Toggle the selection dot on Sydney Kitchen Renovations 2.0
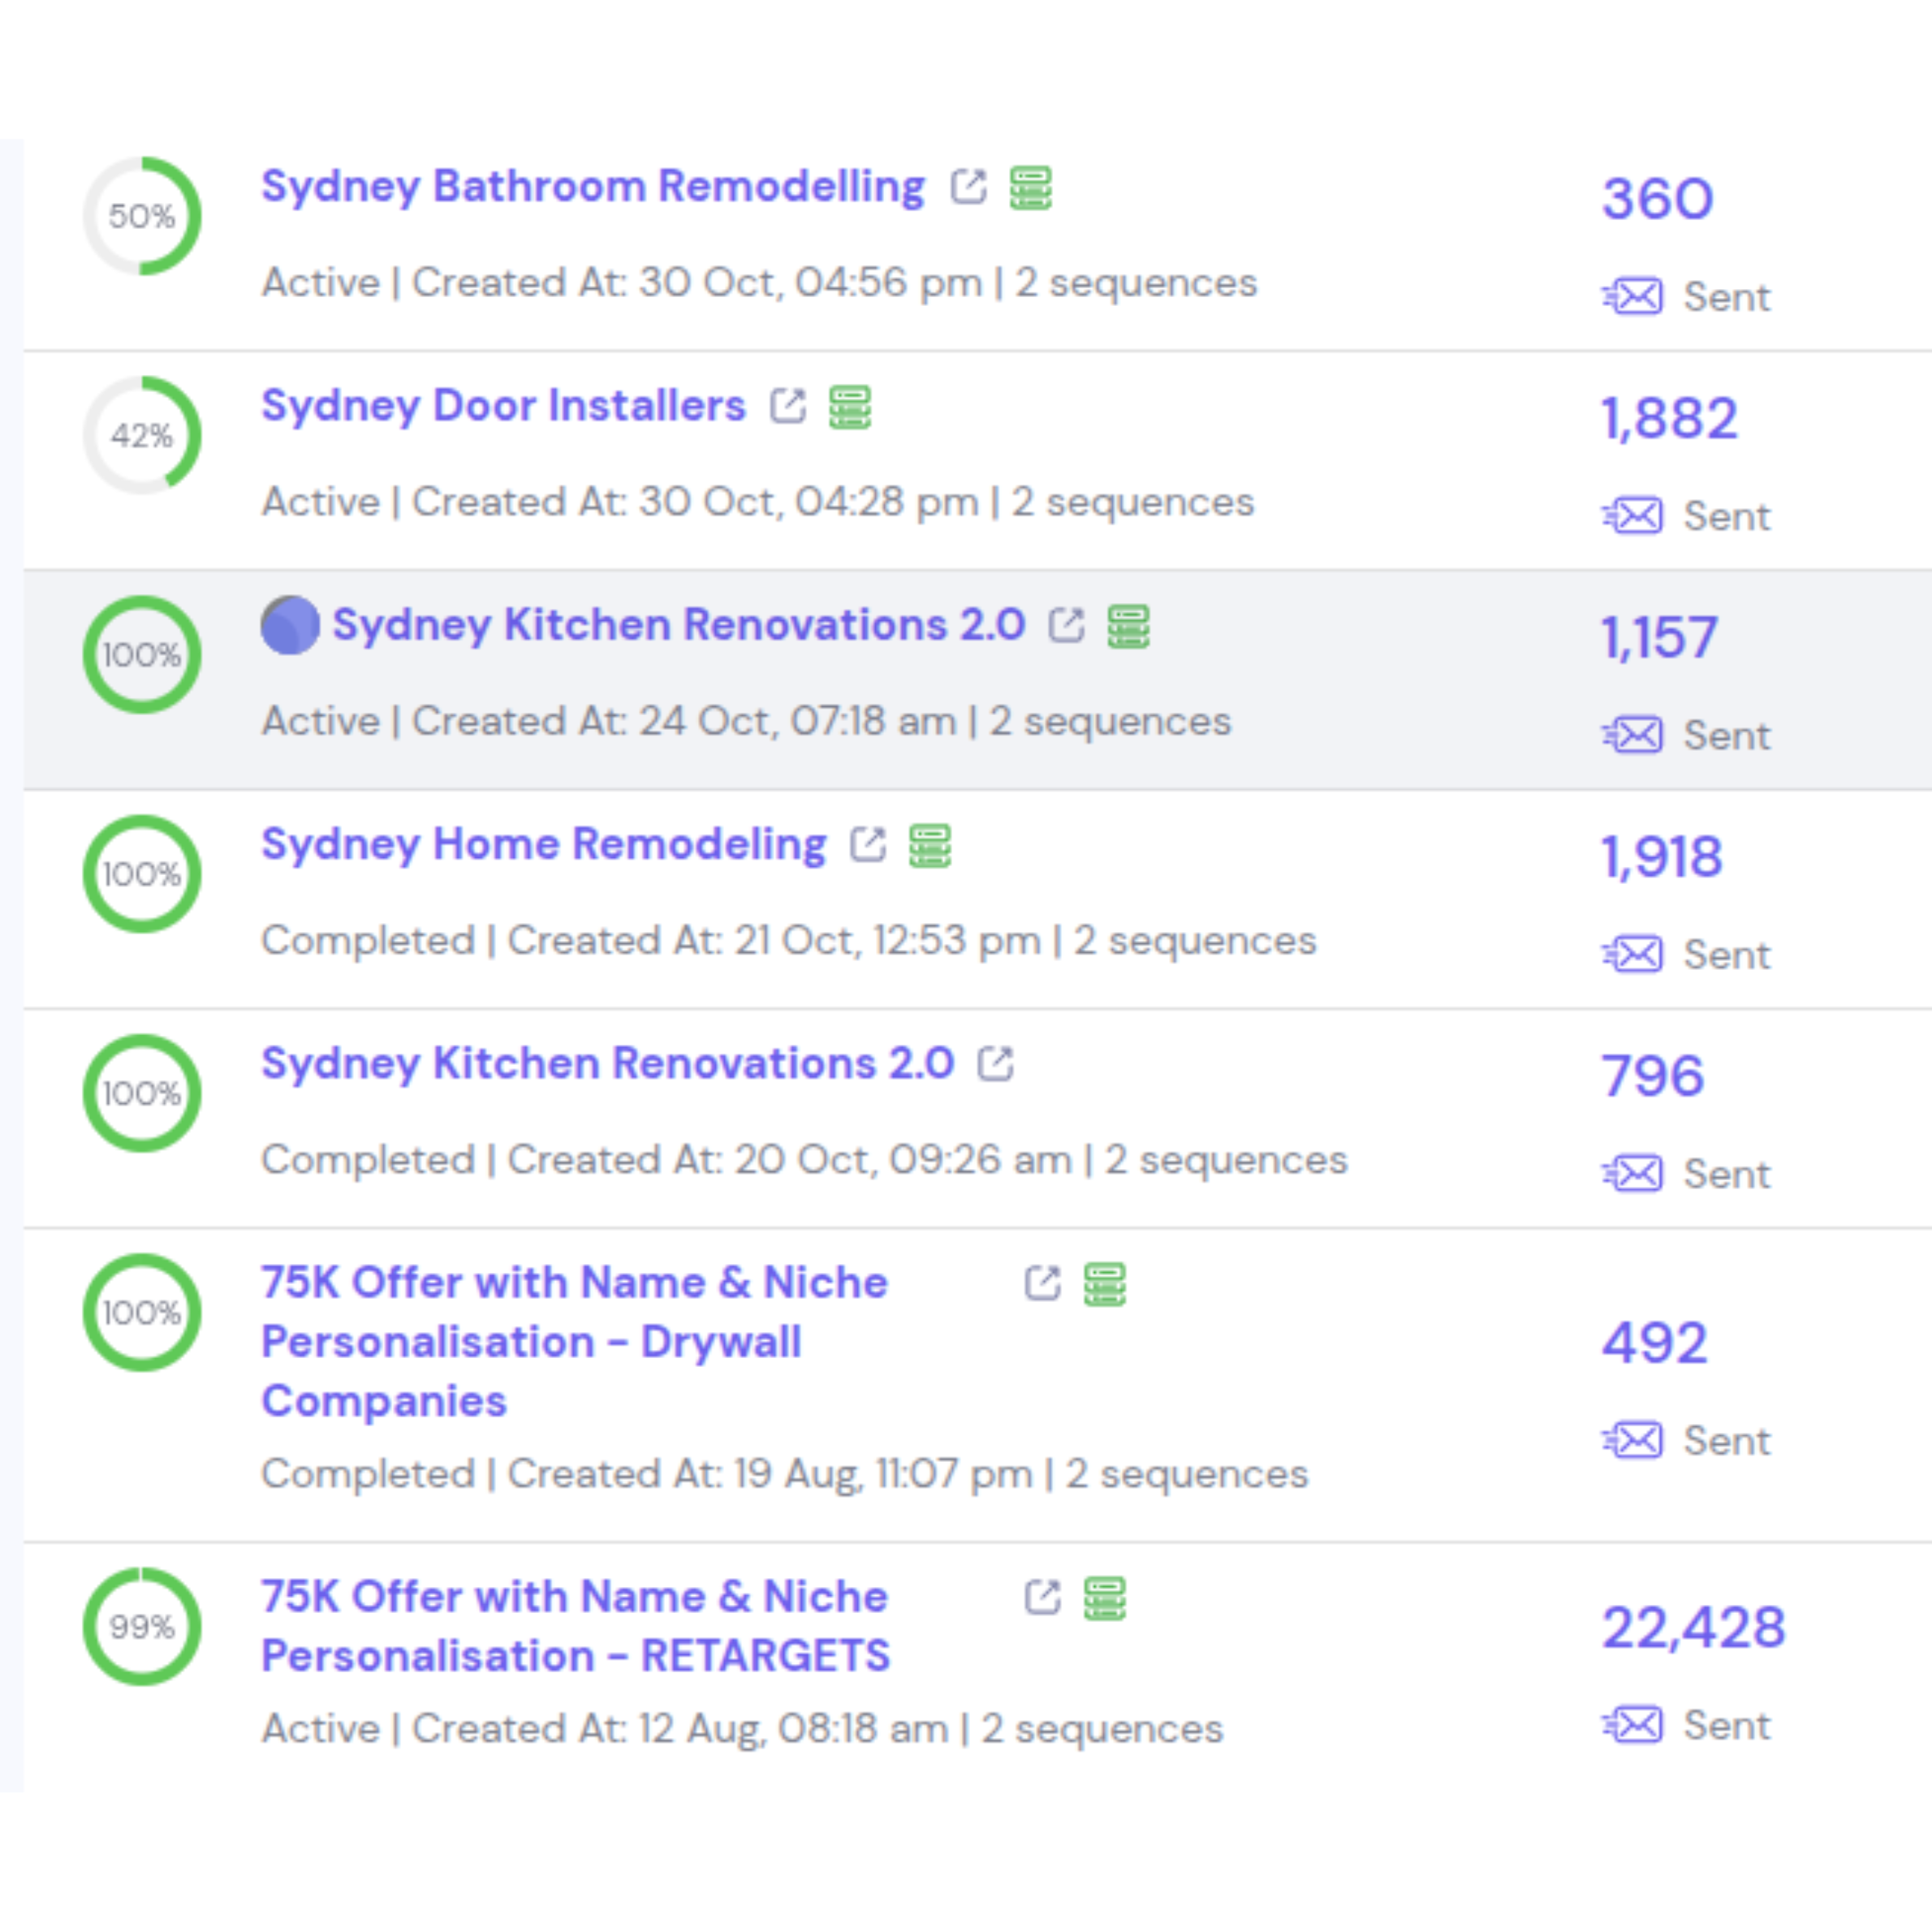 point(289,625)
